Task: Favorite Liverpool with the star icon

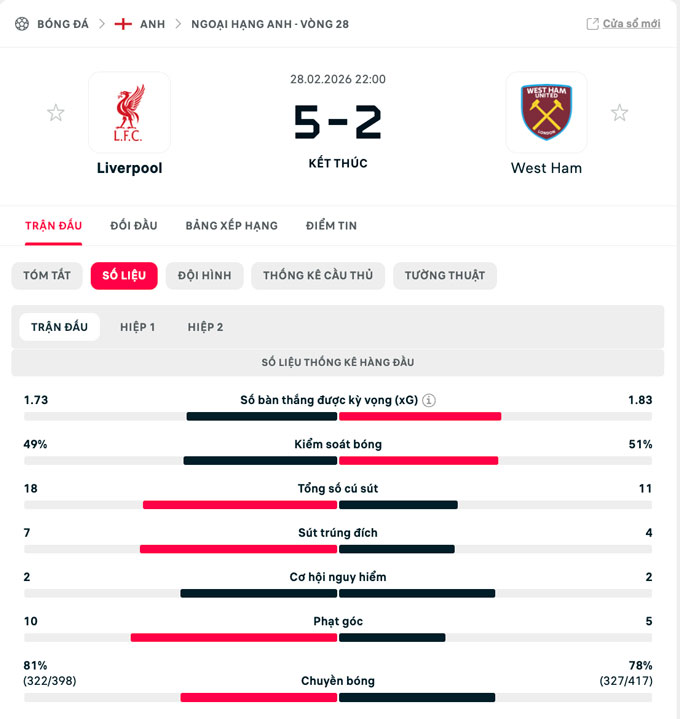Action: click(x=56, y=113)
